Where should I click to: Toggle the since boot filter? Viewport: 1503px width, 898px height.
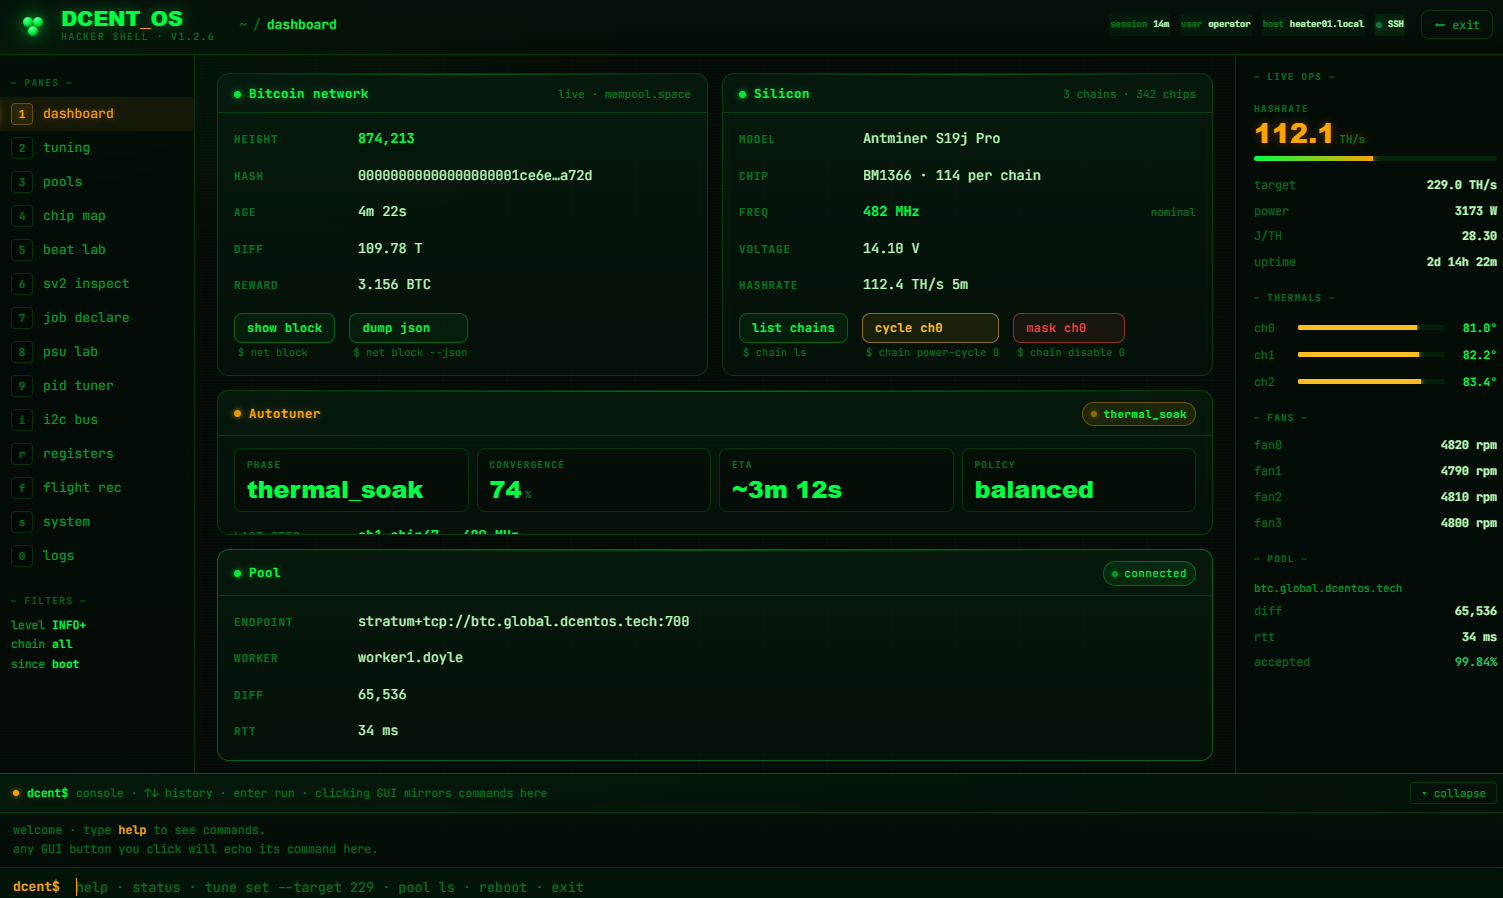pyautogui.click(x=45, y=664)
